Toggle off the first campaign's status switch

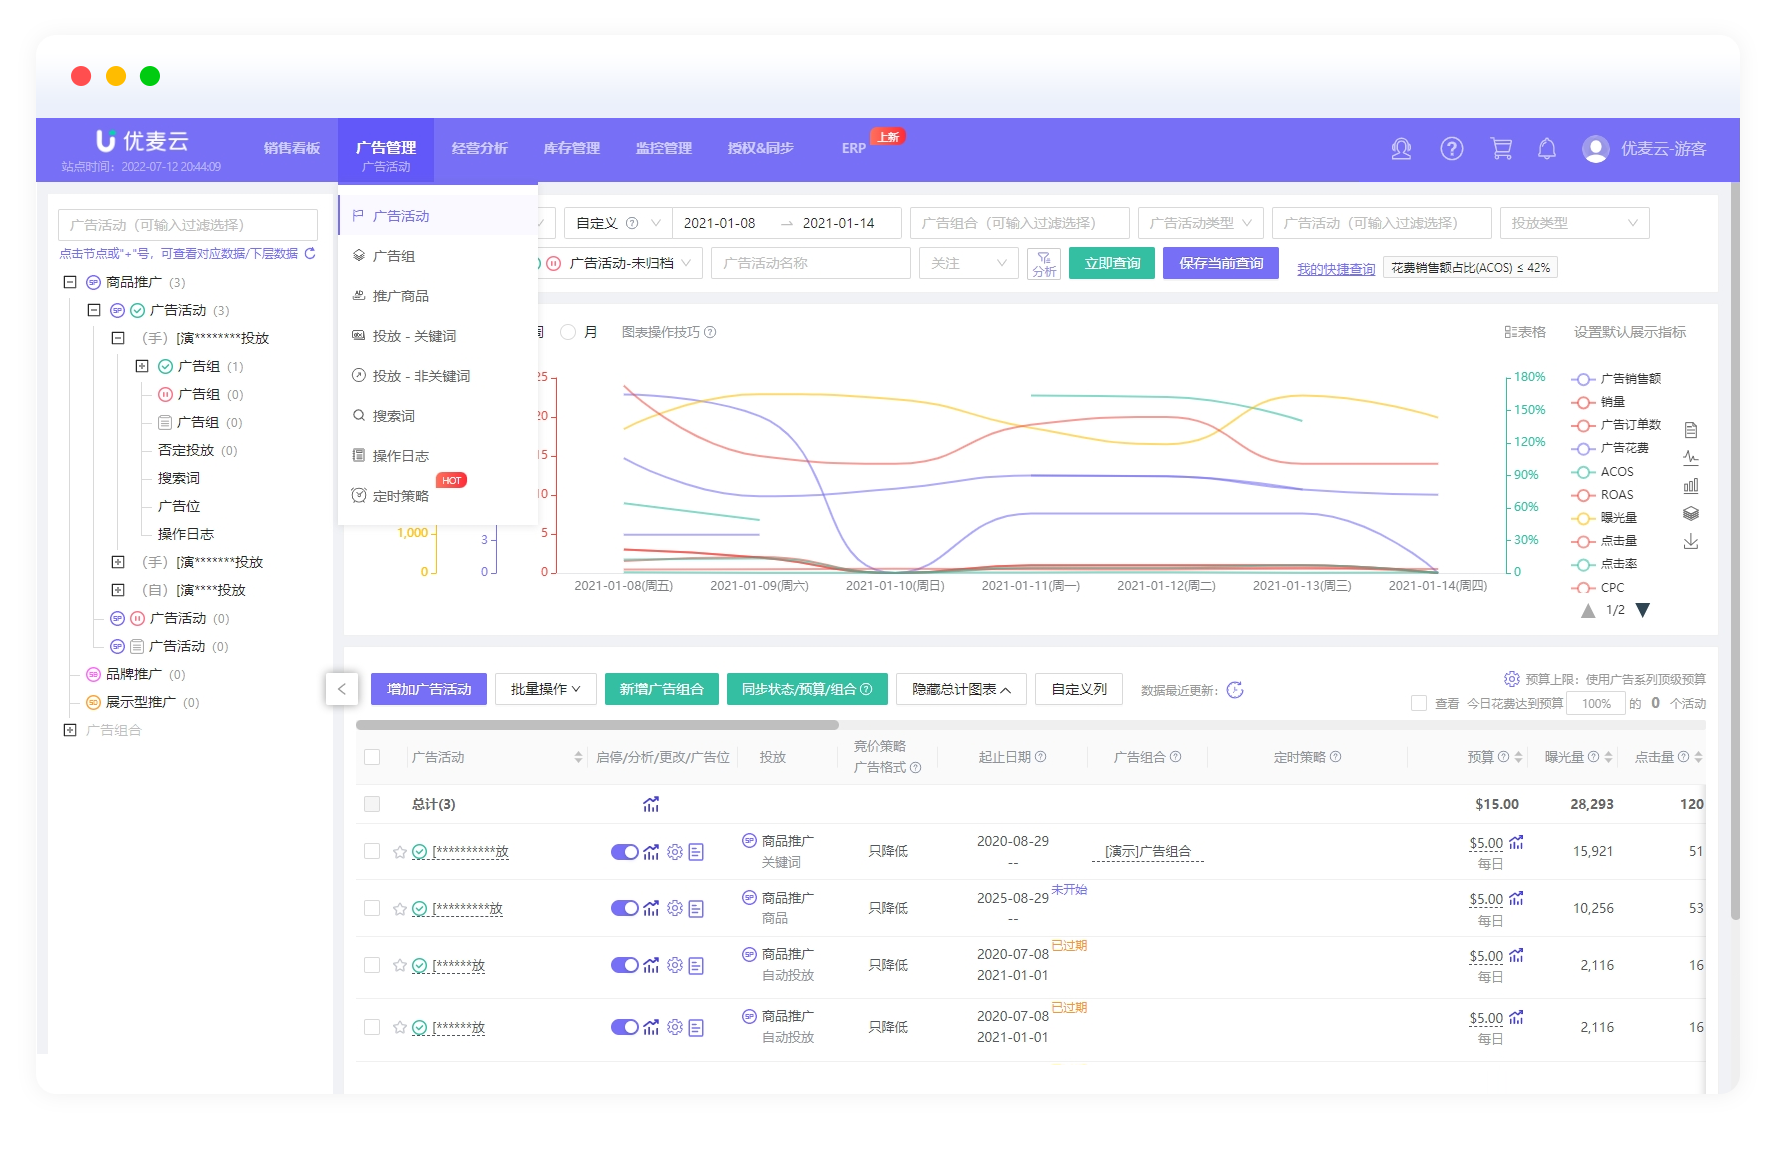tap(624, 852)
